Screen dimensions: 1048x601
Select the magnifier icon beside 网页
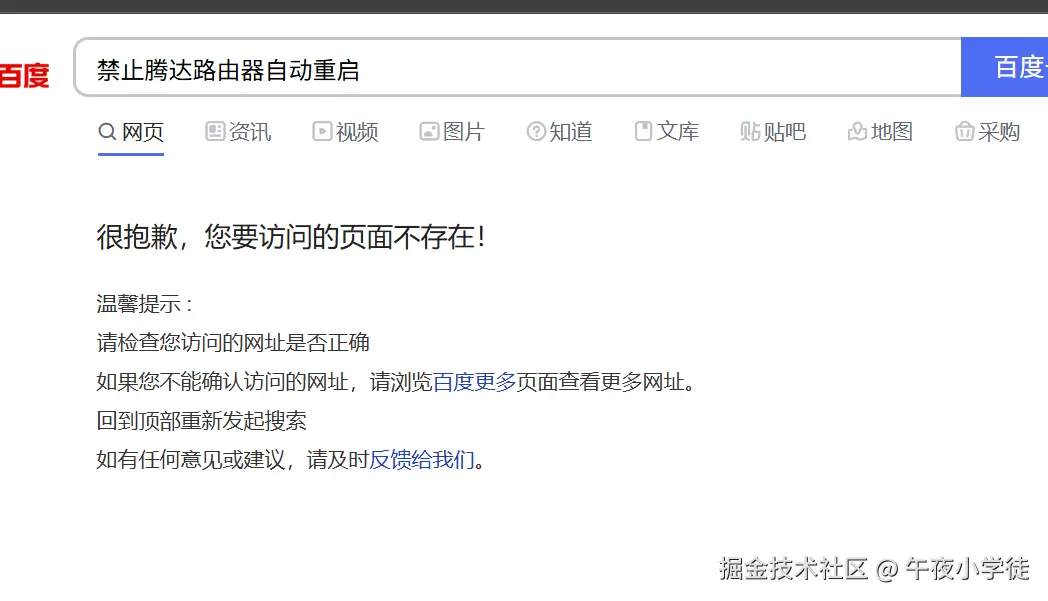click(x=105, y=132)
